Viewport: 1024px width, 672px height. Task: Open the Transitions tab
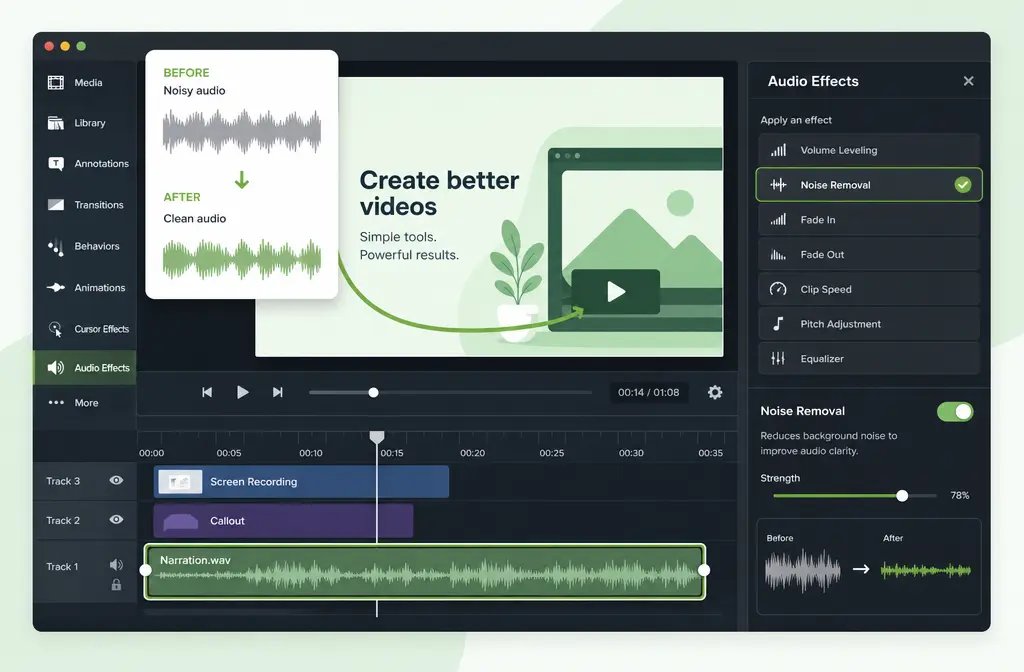click(85, 204)
